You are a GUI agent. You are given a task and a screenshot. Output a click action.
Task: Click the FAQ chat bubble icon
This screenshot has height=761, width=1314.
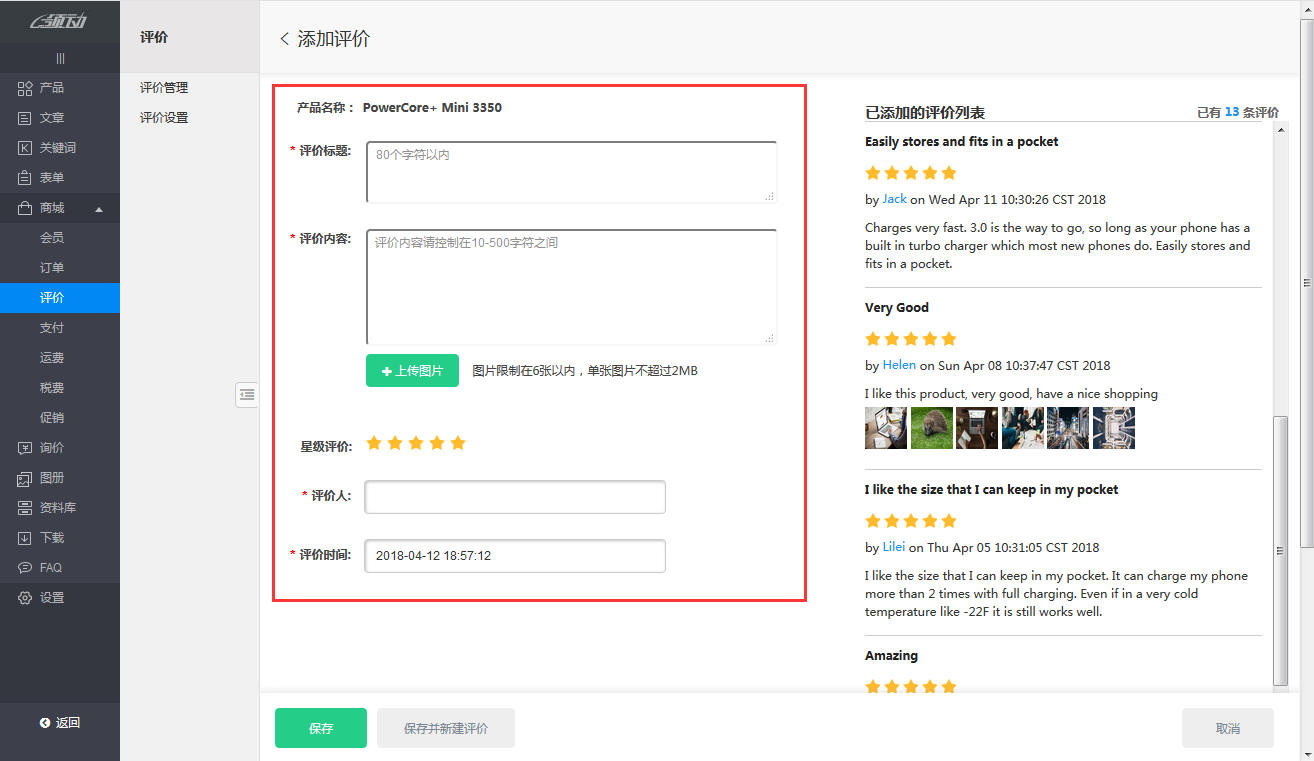(x=25, y=568)
